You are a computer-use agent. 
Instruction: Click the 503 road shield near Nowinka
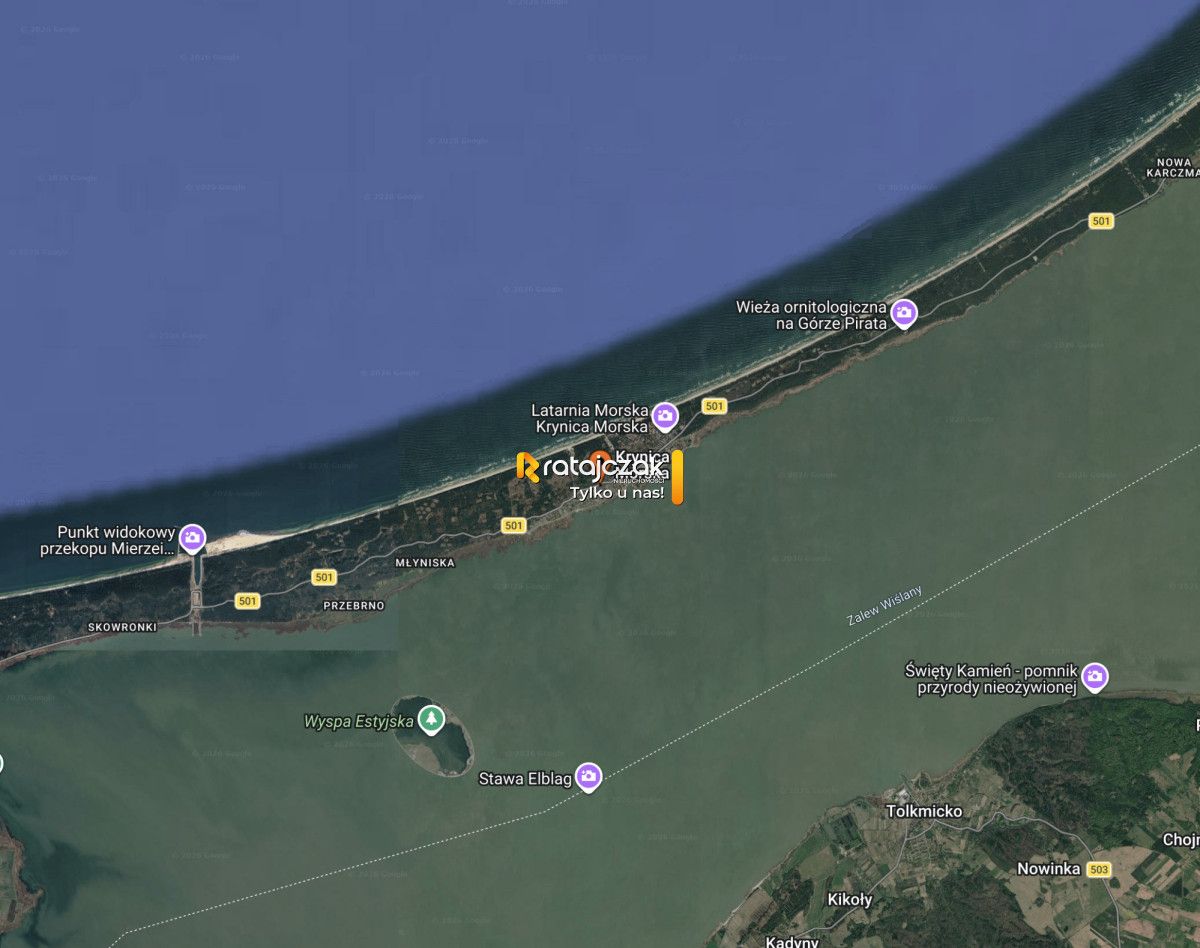pos(1099,869)
